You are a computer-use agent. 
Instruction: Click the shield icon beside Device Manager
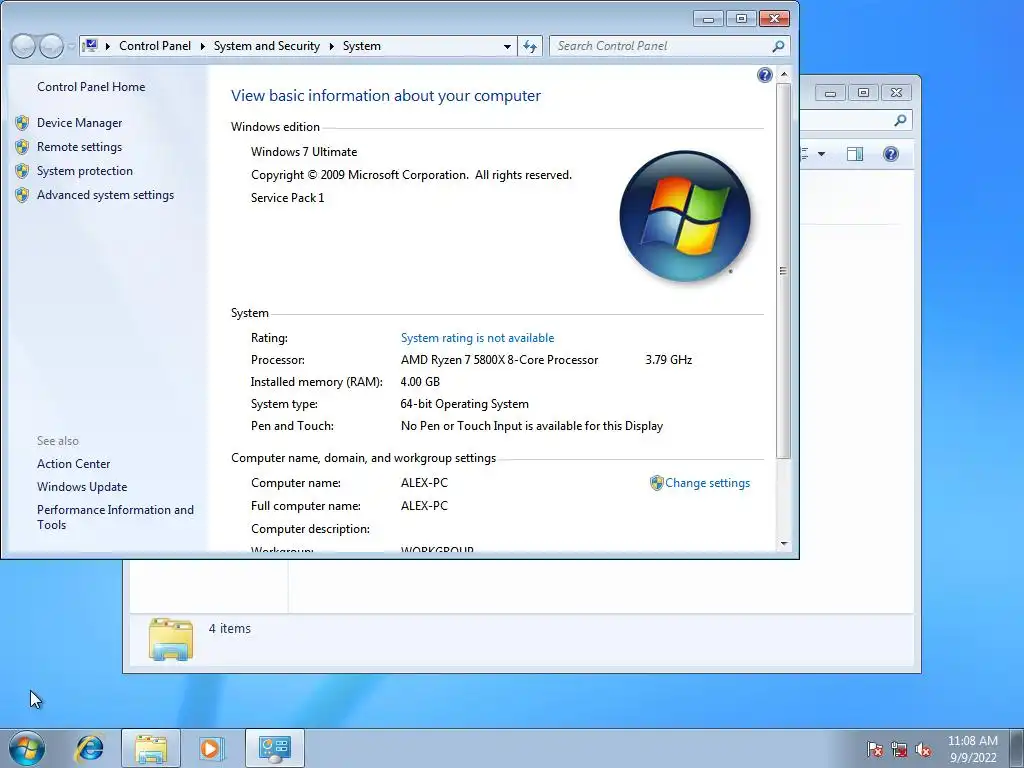(x=22, y=123)
